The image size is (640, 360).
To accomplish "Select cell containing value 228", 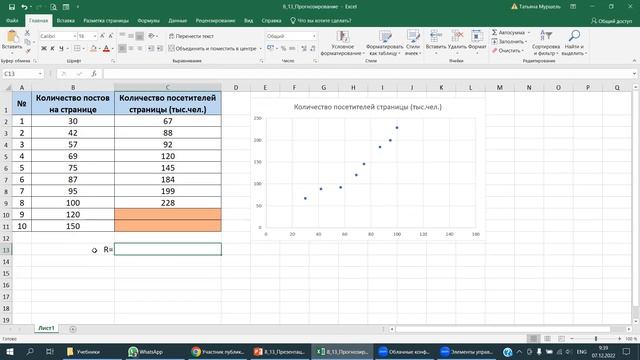I will (168, 203).
